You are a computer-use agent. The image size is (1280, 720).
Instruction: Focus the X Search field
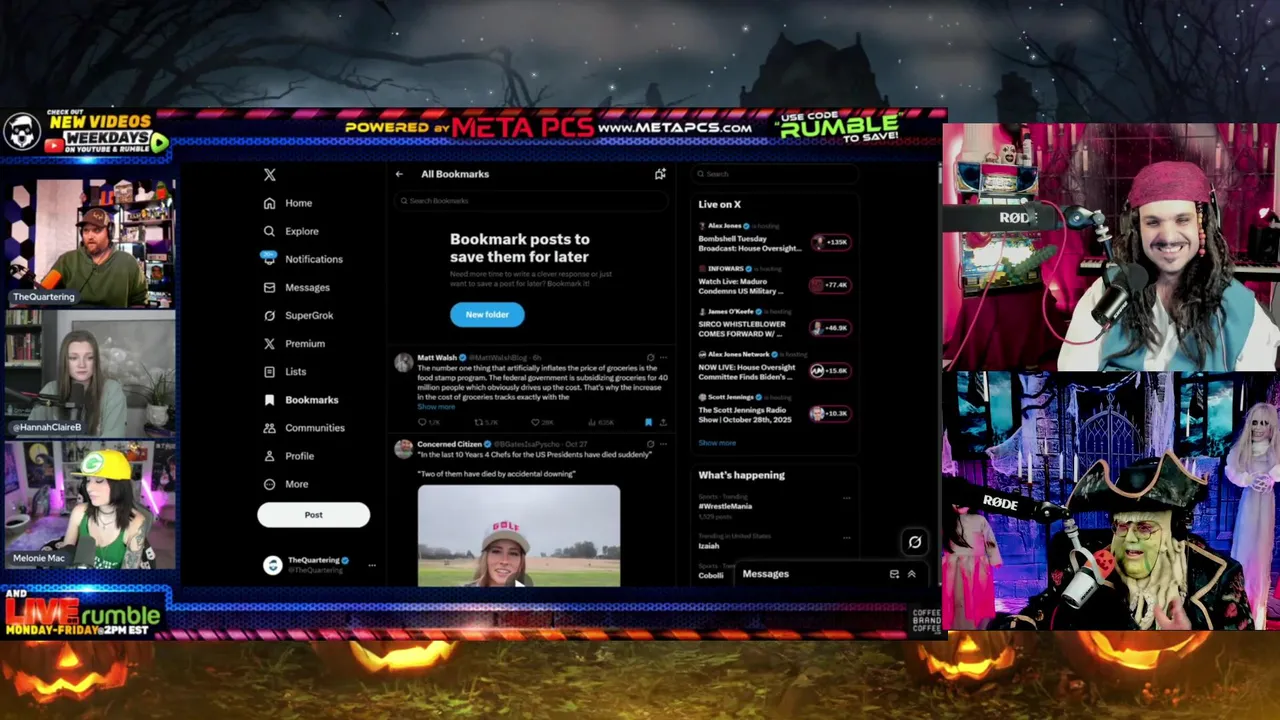(x=774, y=174)
